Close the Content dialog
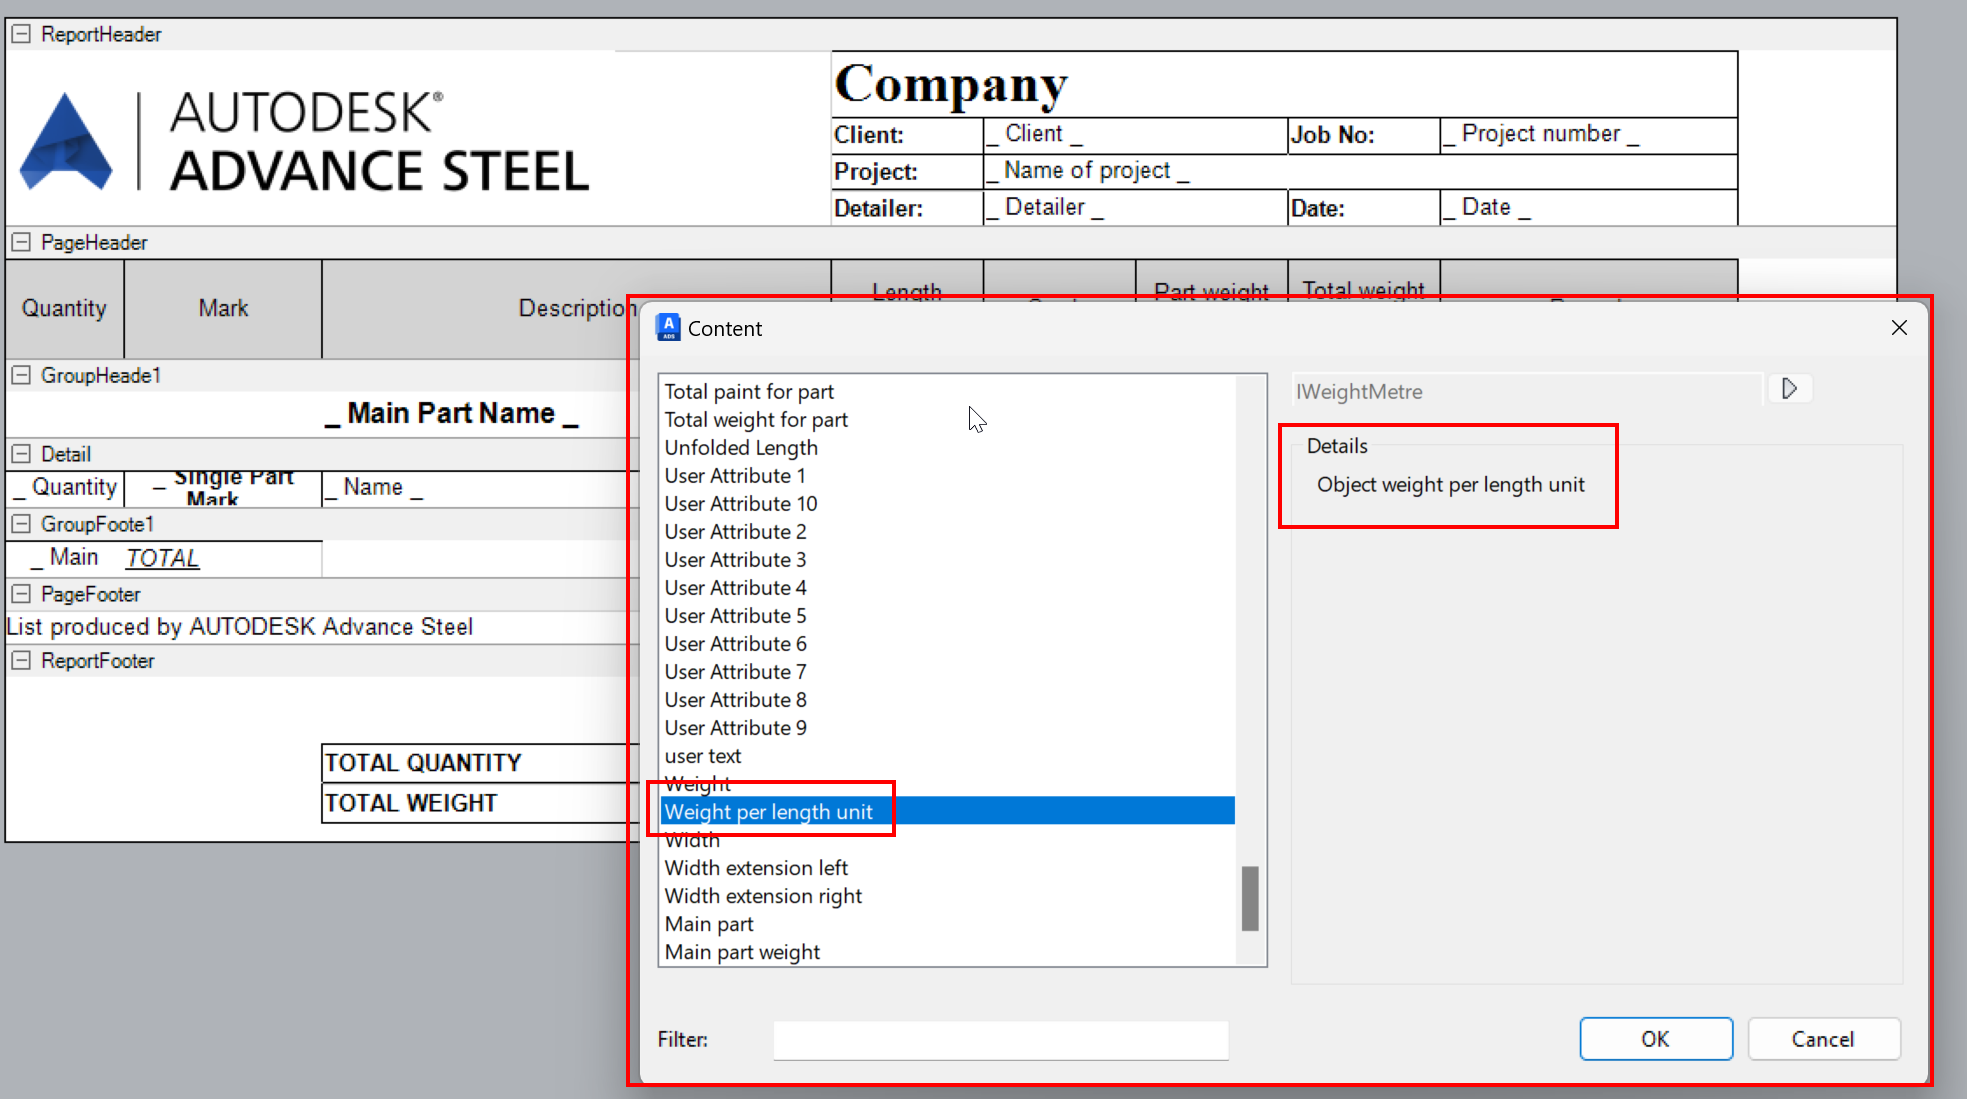Viewport: 1967px width, 1099px height. 1899,328
